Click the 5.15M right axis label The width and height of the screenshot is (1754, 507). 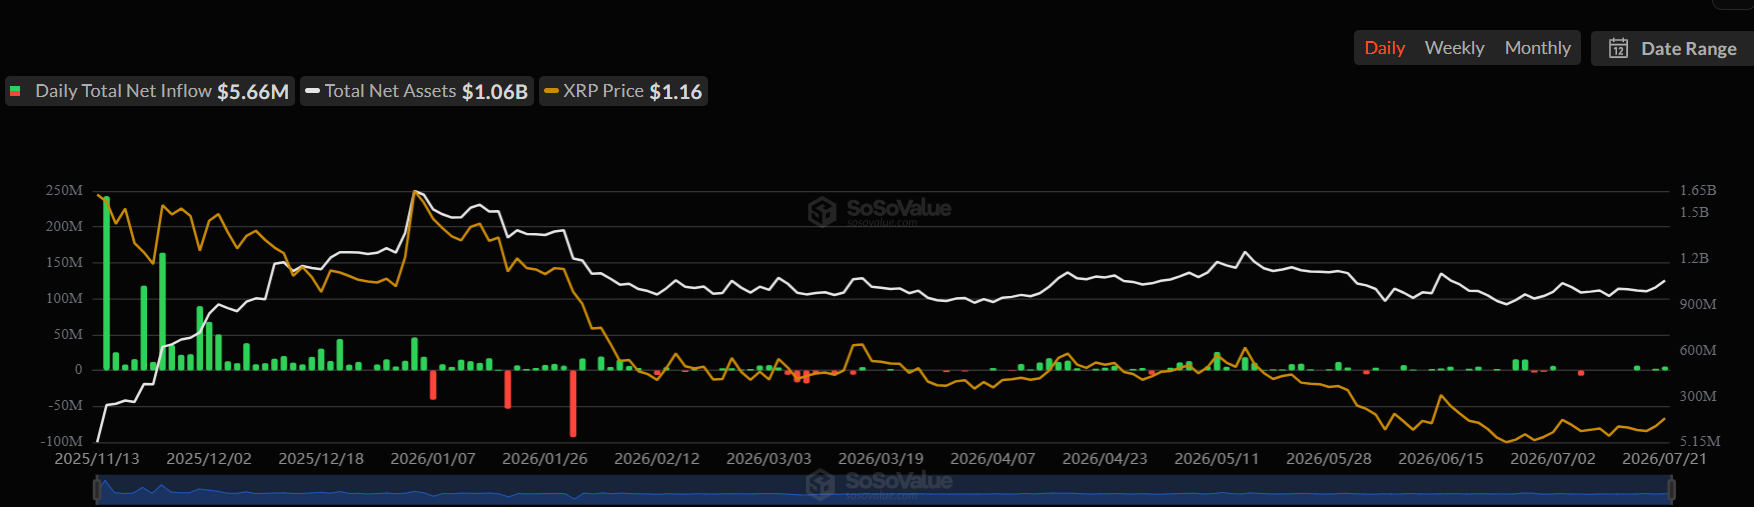pyautogui.click(x=1700, y=441)
